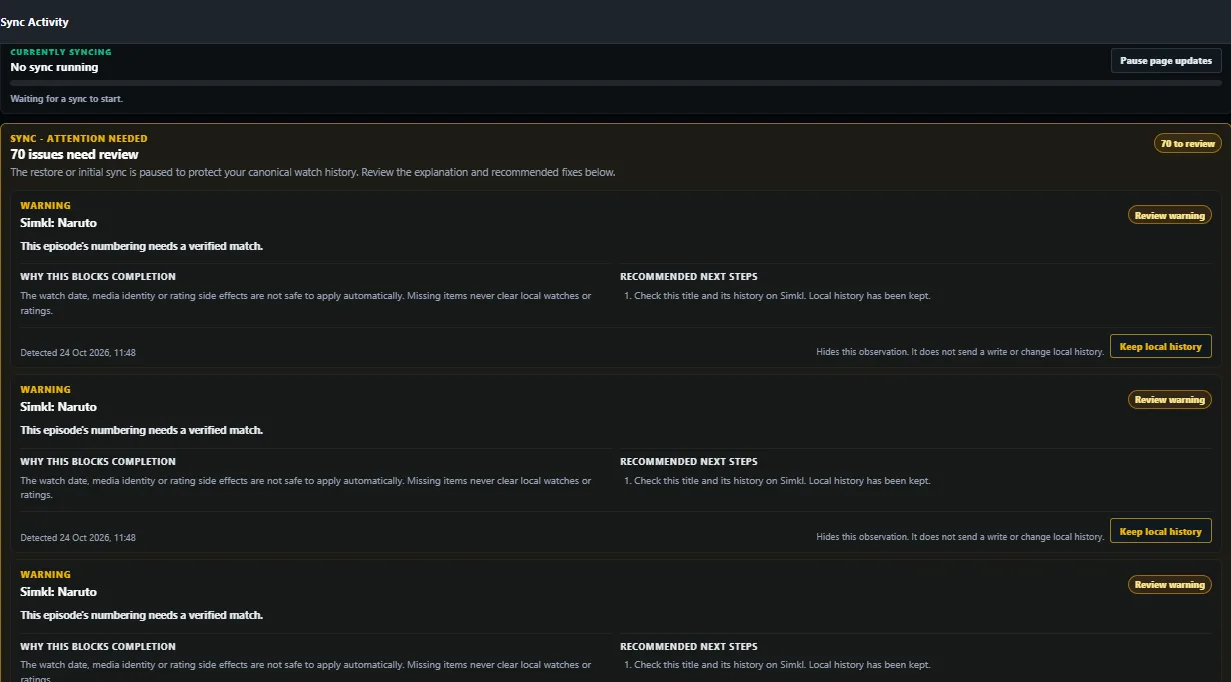Click Waiting for a sync to start text

[66, 99]
